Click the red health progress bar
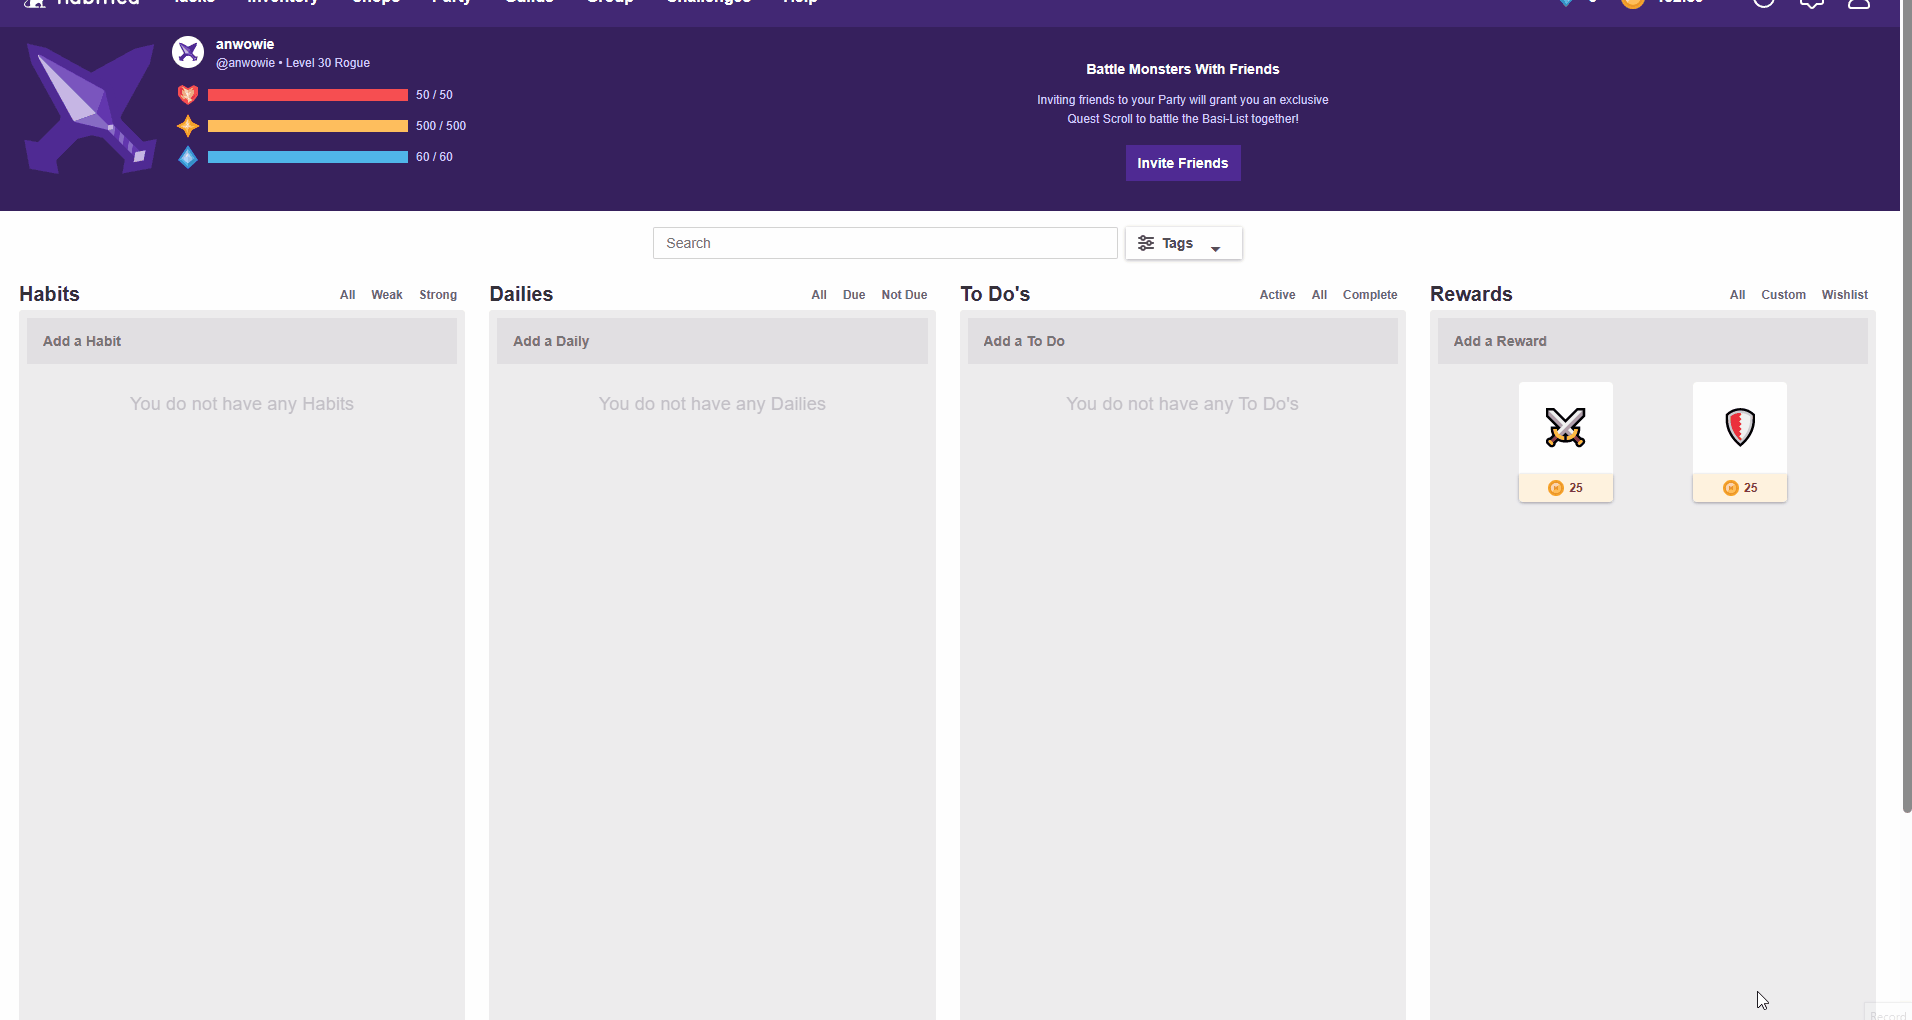Screen dimensions: 1912x1020 (307, 95)
